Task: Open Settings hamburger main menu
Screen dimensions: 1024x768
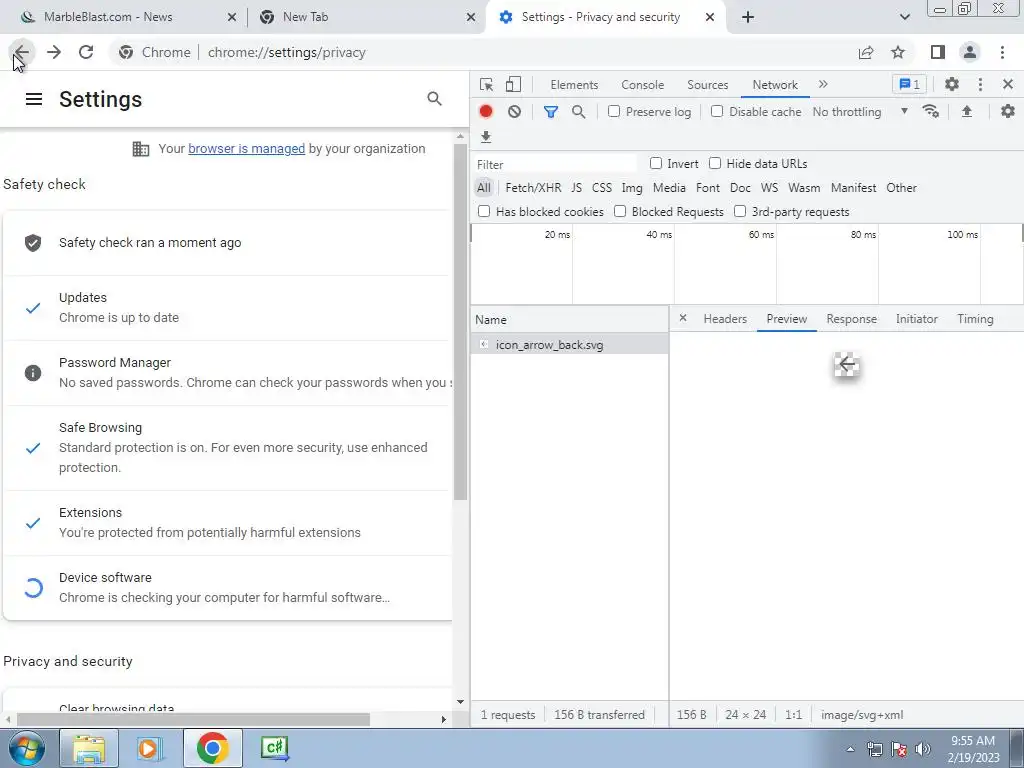Action: 34,99
